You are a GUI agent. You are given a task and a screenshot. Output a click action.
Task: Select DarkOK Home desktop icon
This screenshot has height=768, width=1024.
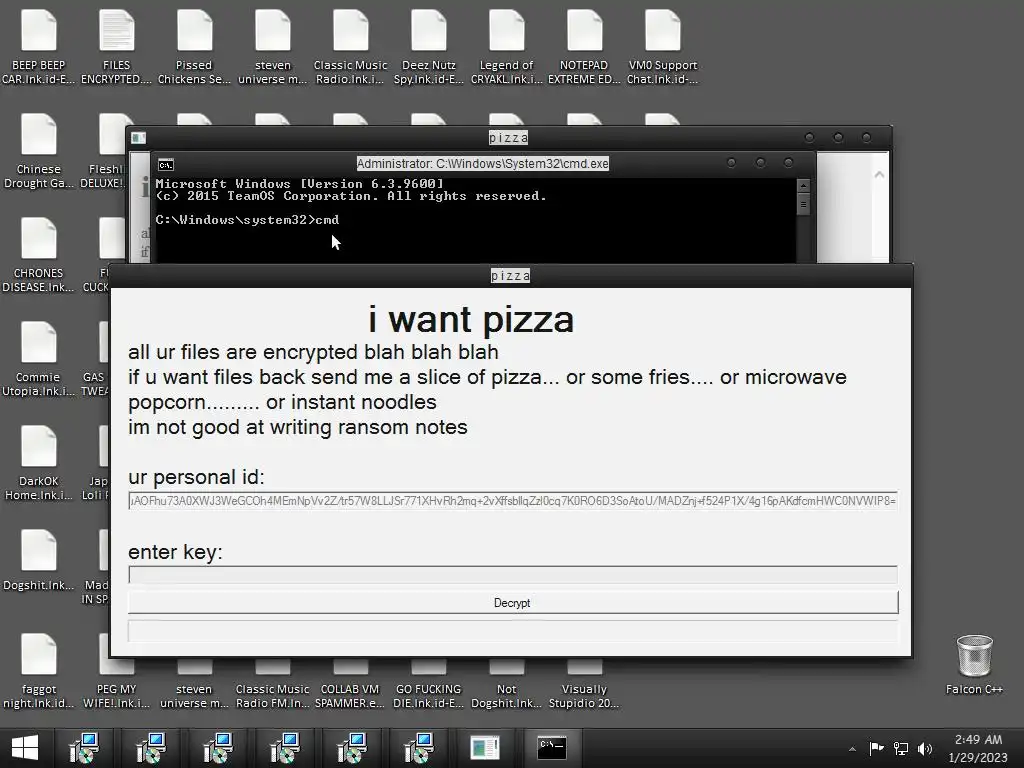tap(39, 463)
